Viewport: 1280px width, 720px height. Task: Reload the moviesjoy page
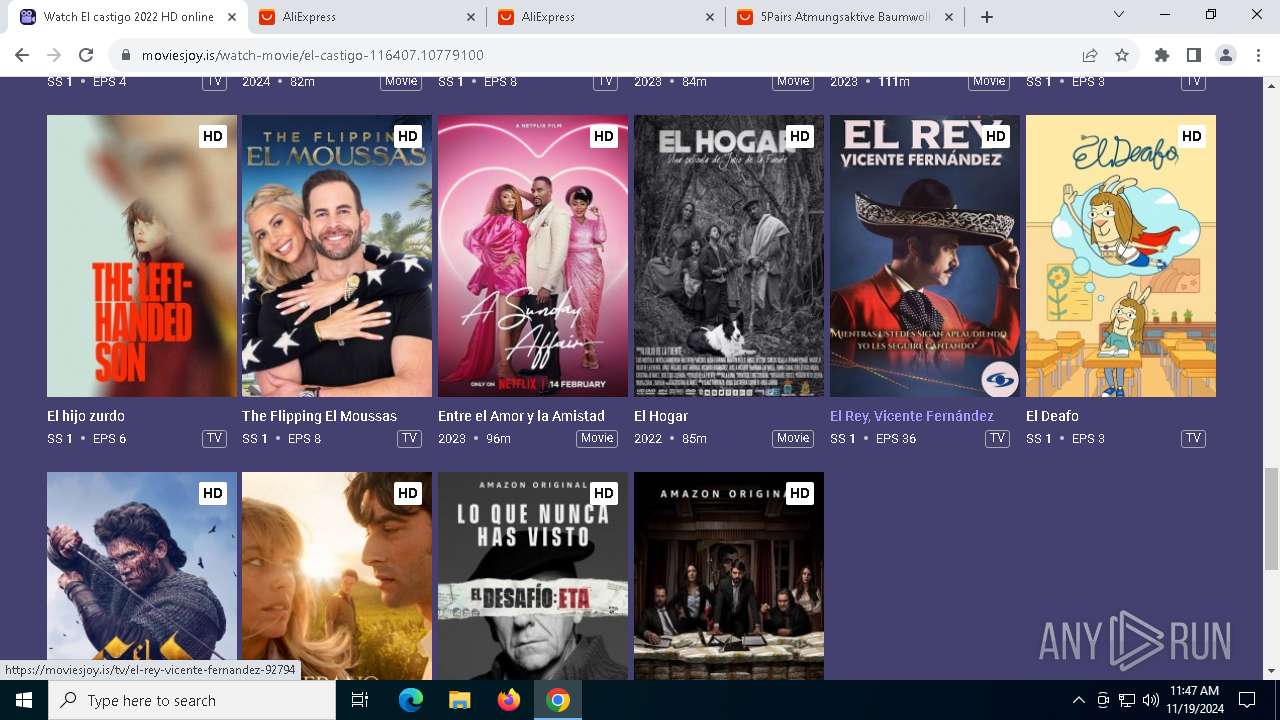[86, 55]
